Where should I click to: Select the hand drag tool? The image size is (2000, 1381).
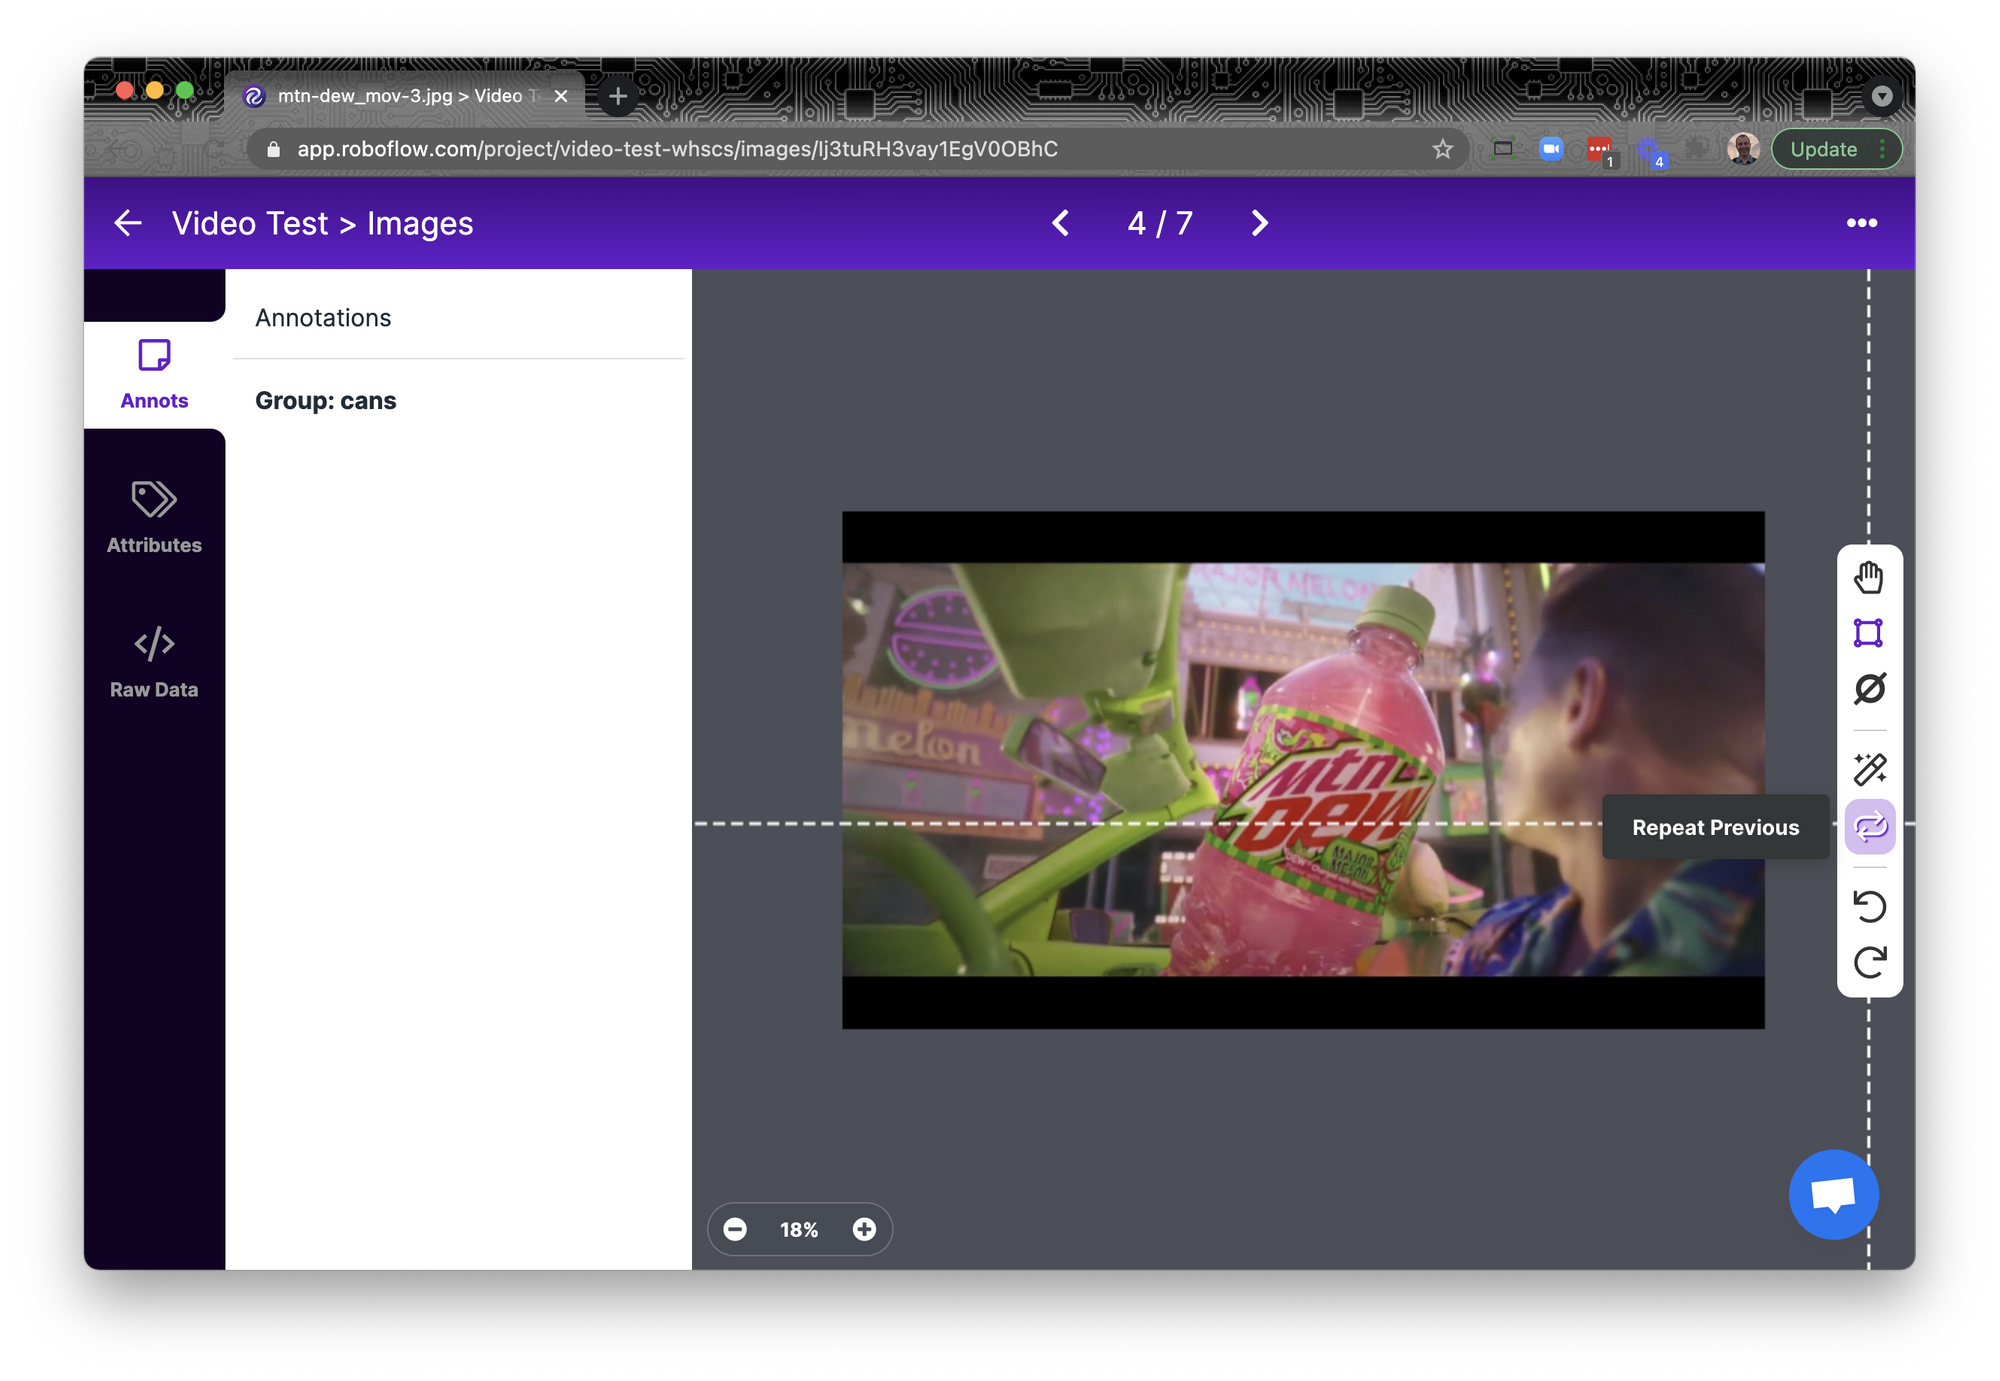click(x=1868, y=578)
